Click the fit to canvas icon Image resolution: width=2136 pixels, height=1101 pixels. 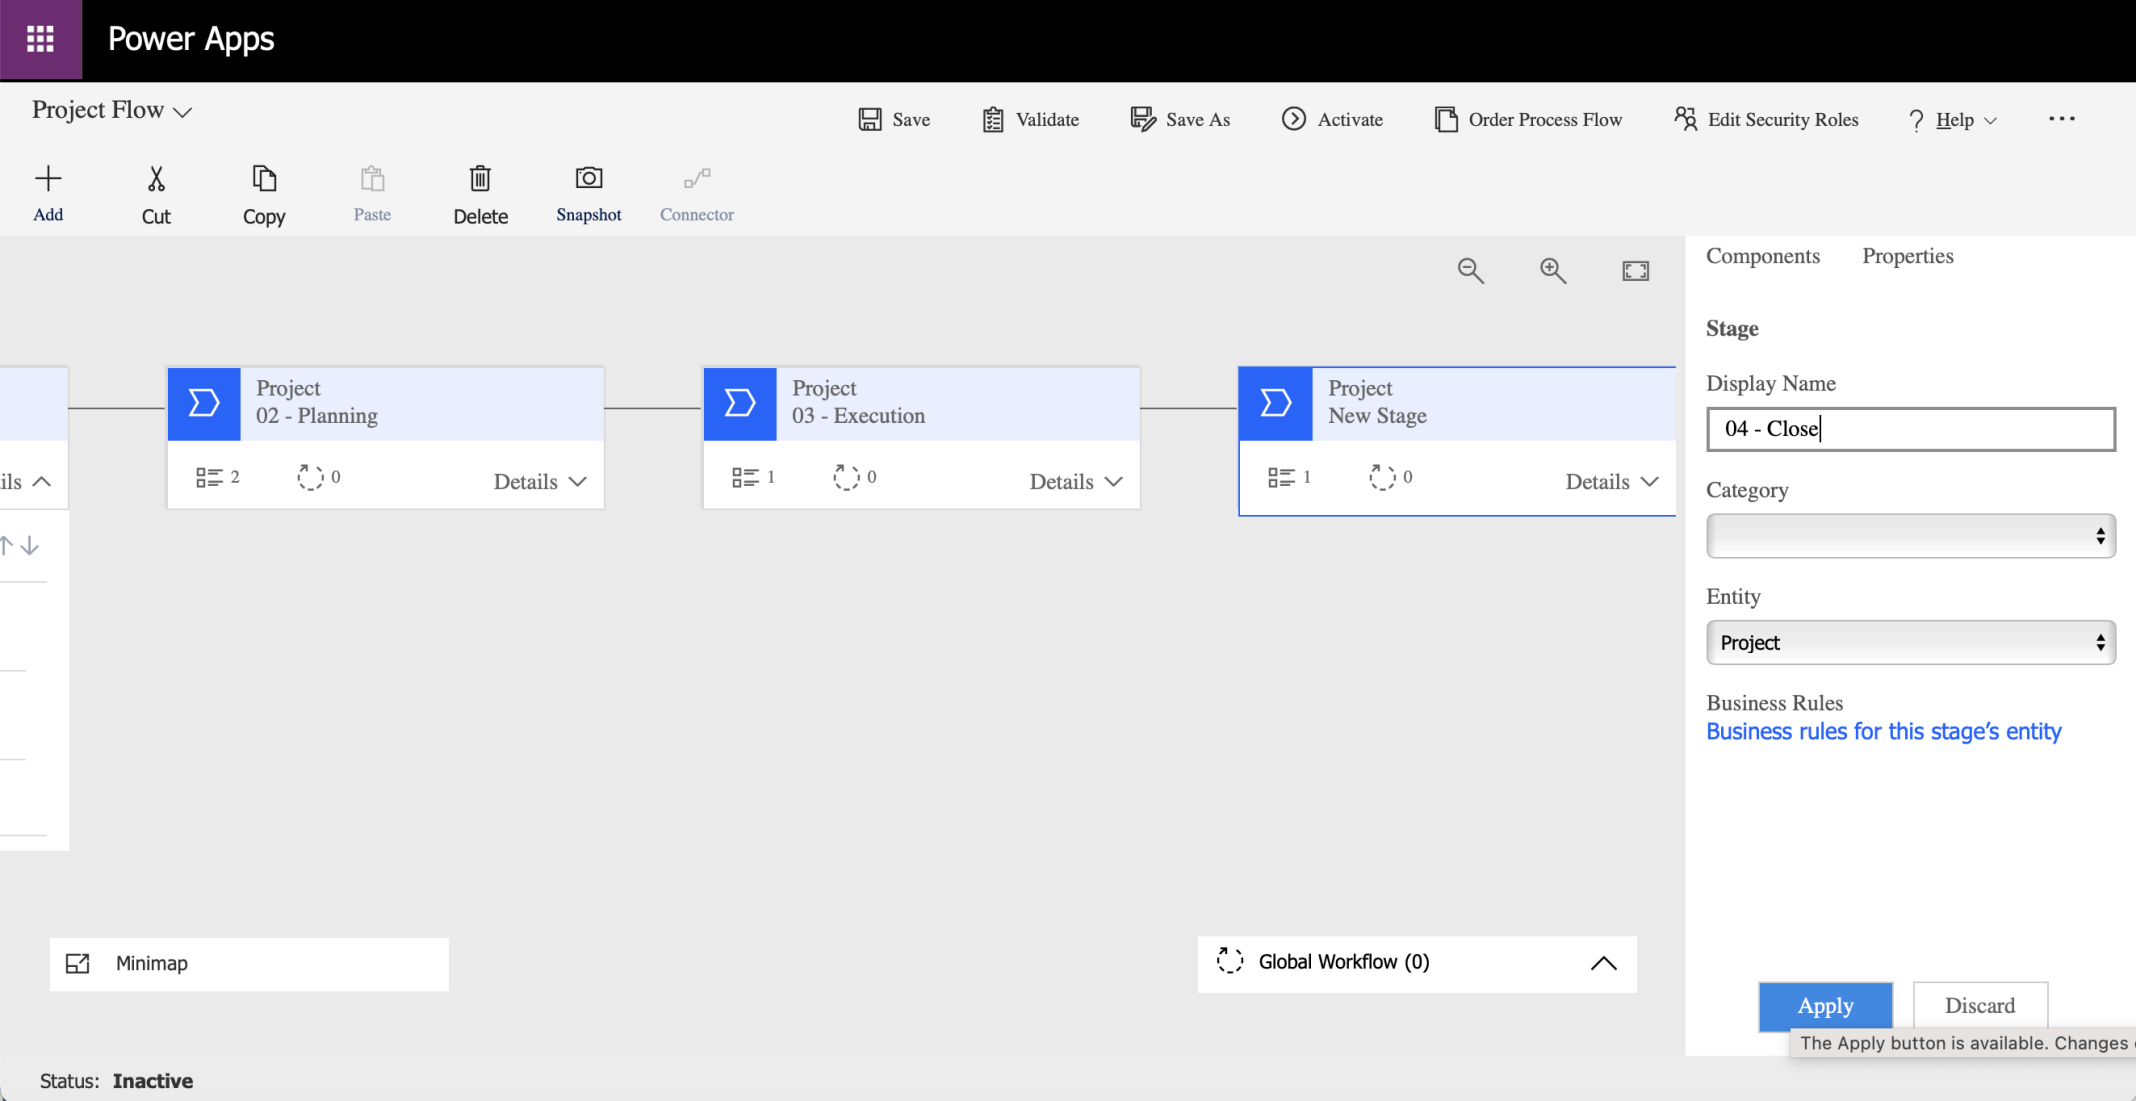click(1635, 271)
